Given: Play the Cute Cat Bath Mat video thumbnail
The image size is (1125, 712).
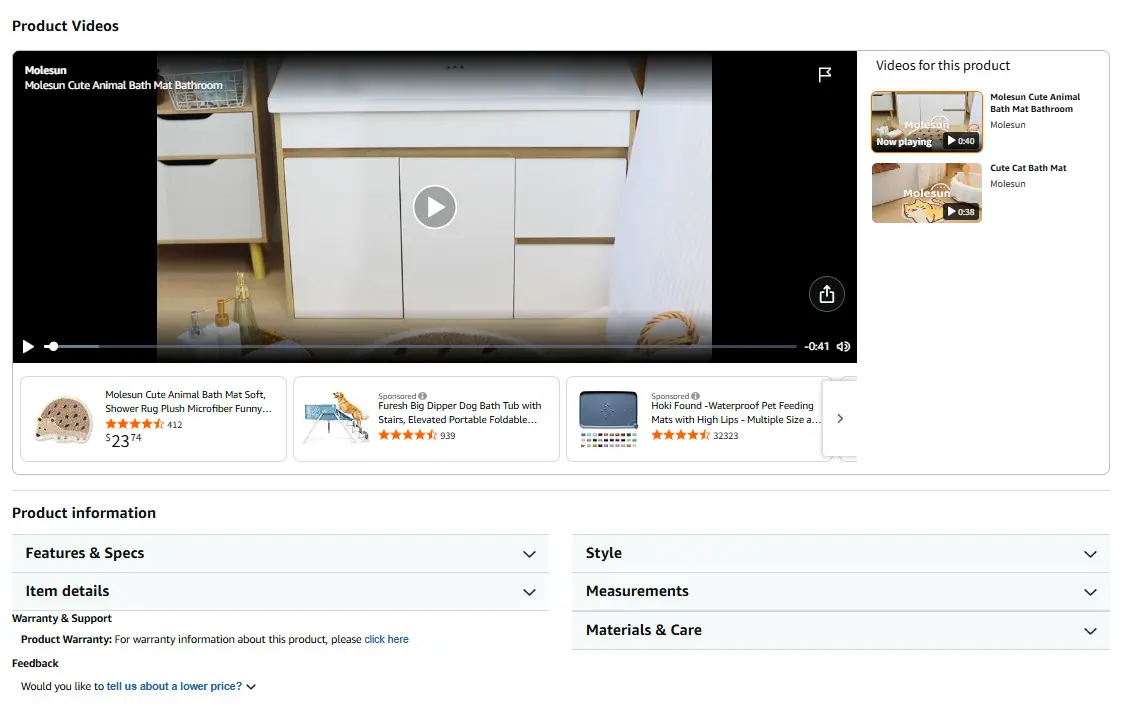Looking at the screenshot, I should tap(927, 192).
